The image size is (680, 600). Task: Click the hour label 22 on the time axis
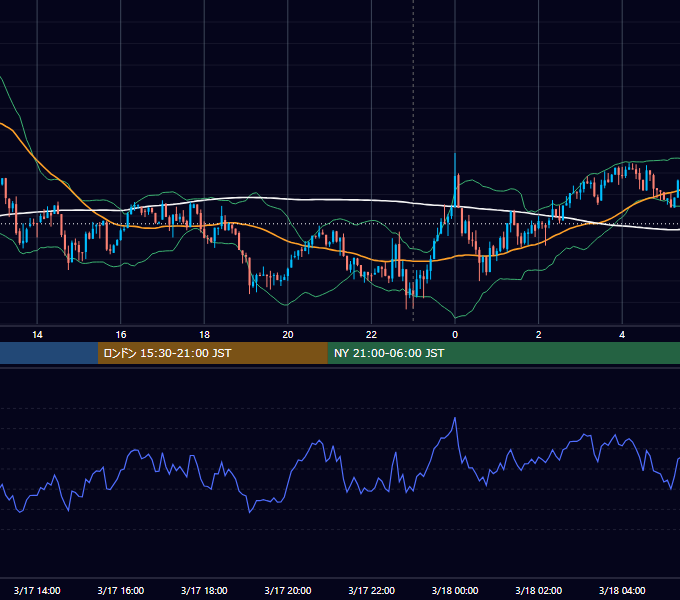coord(371,335)
